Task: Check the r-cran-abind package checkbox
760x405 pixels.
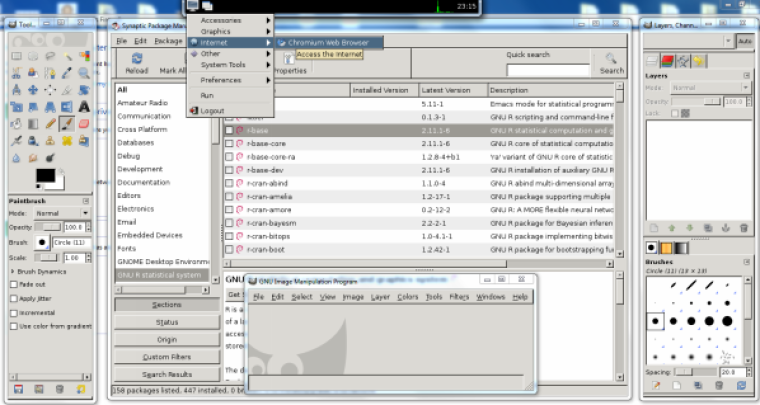Action: [x=229, y=184]
